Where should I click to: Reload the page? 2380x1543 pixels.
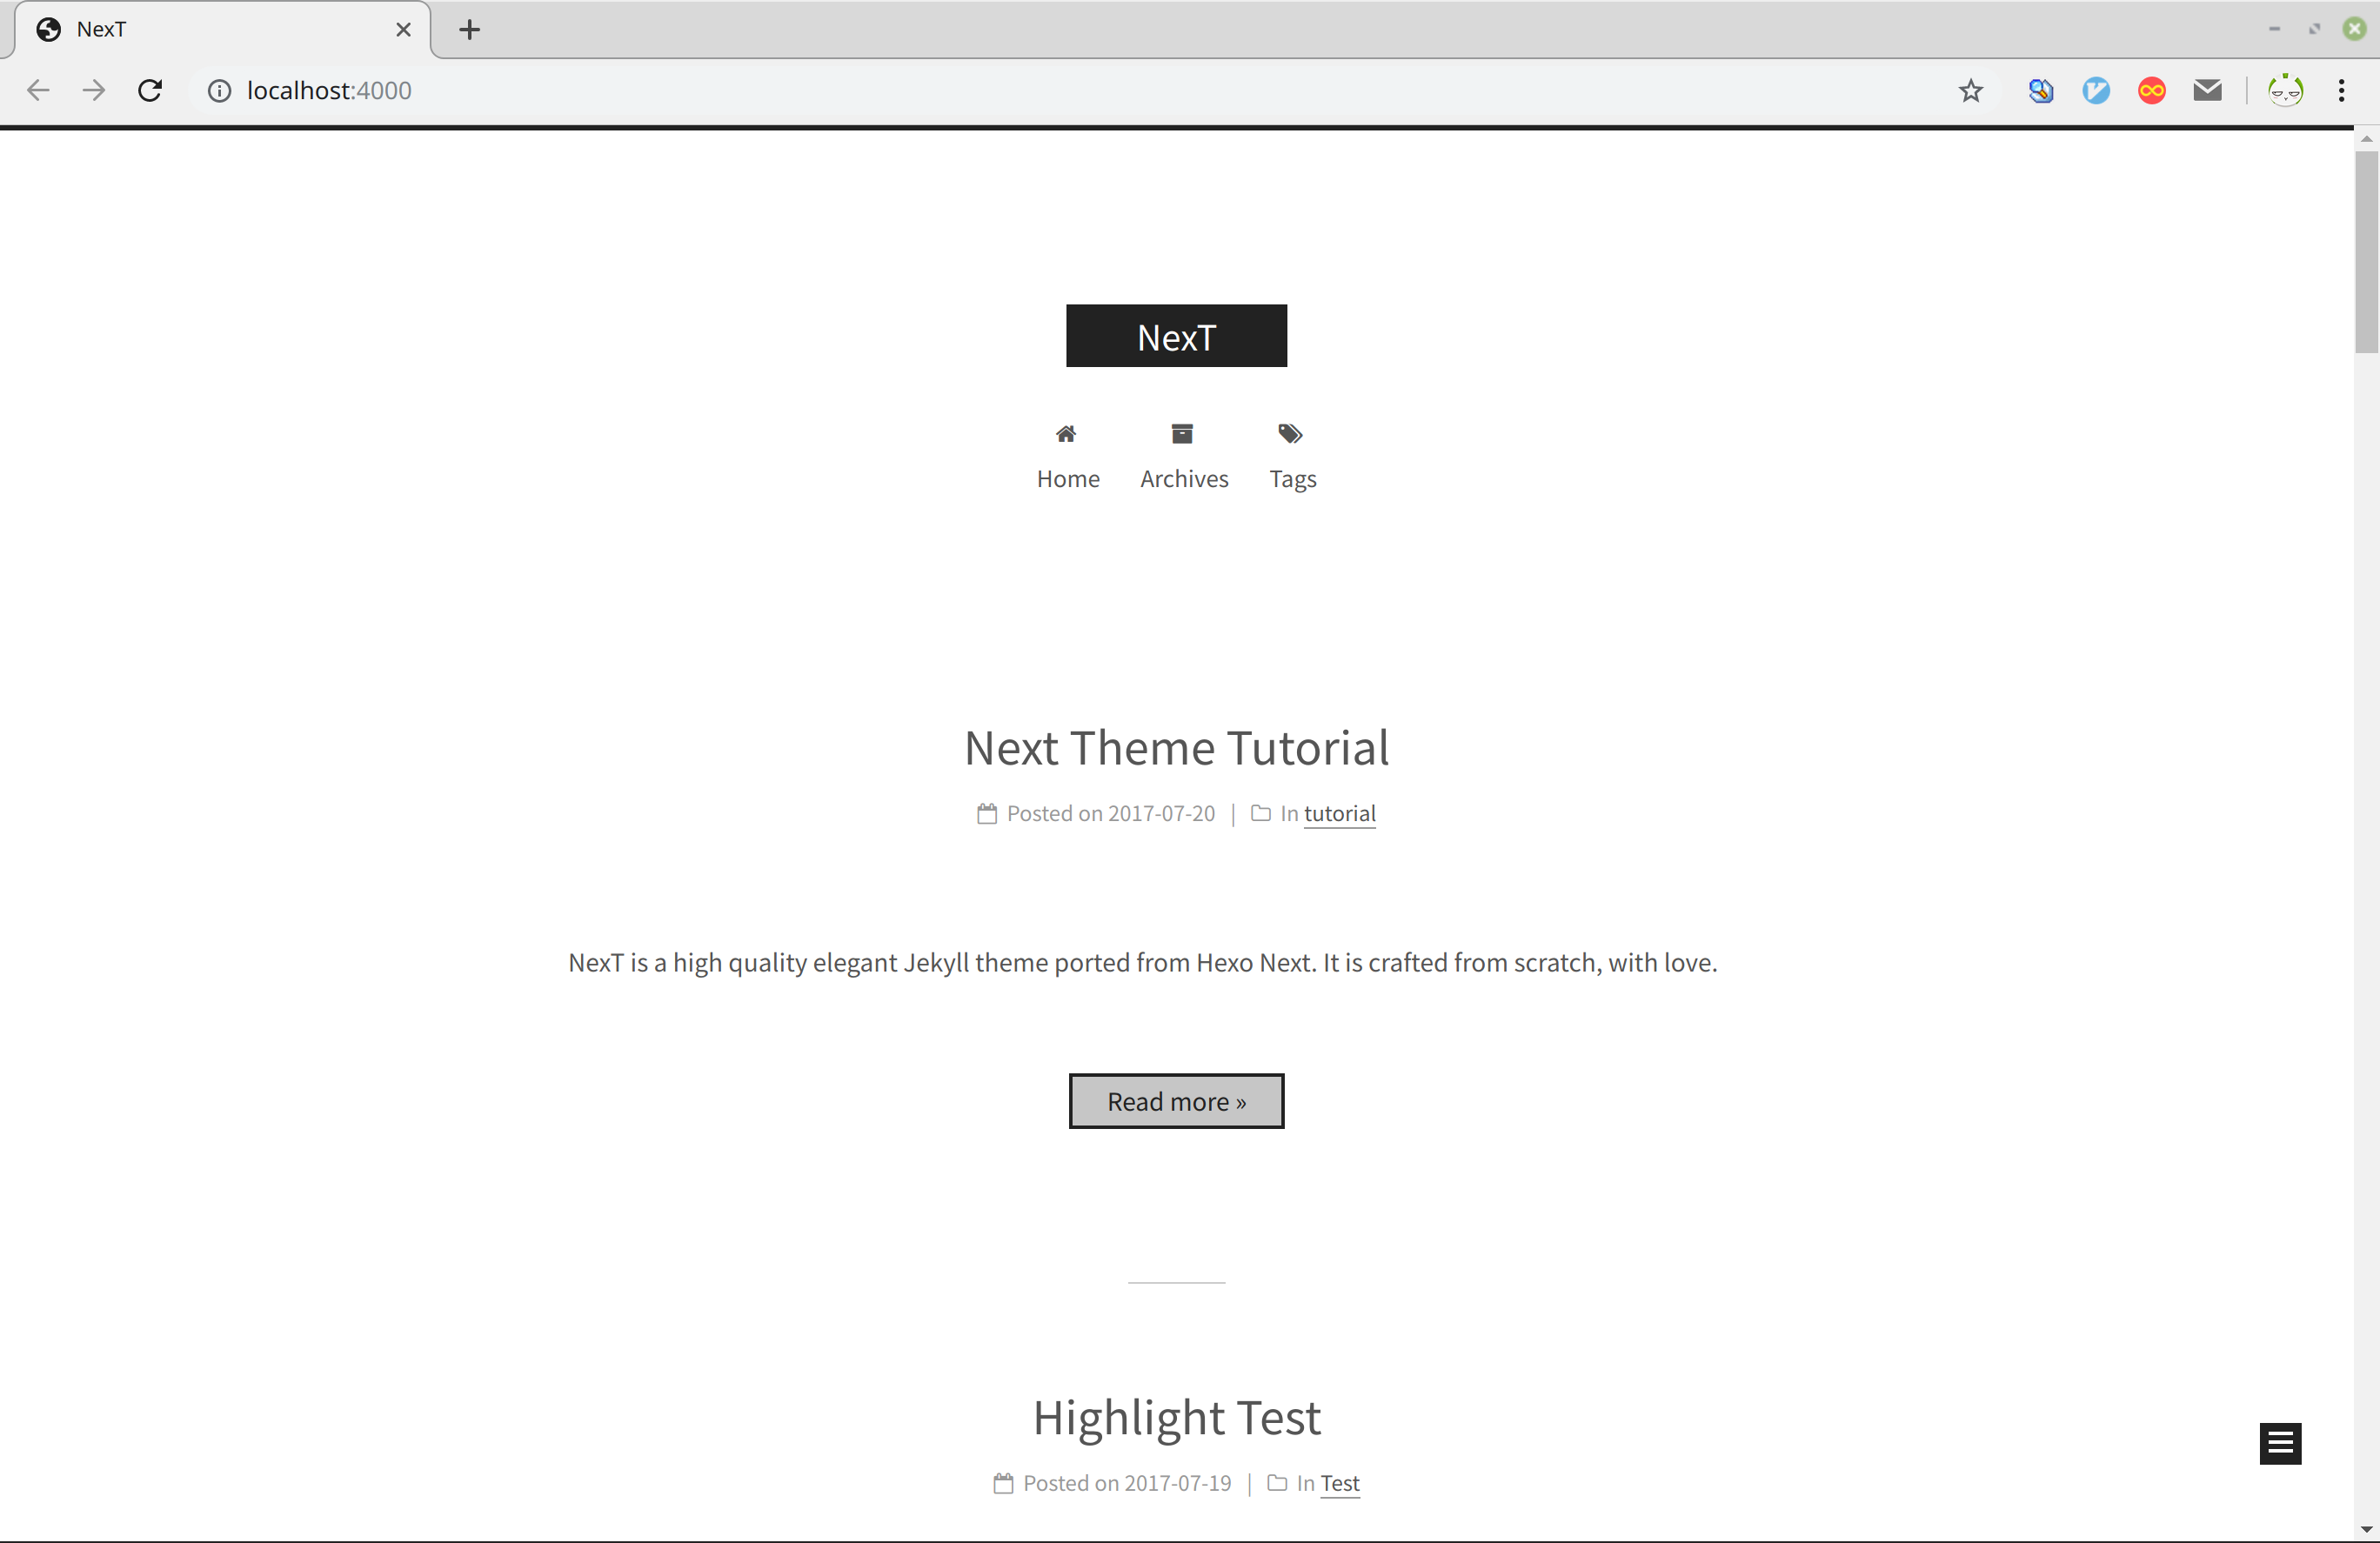tap(150, 91)
